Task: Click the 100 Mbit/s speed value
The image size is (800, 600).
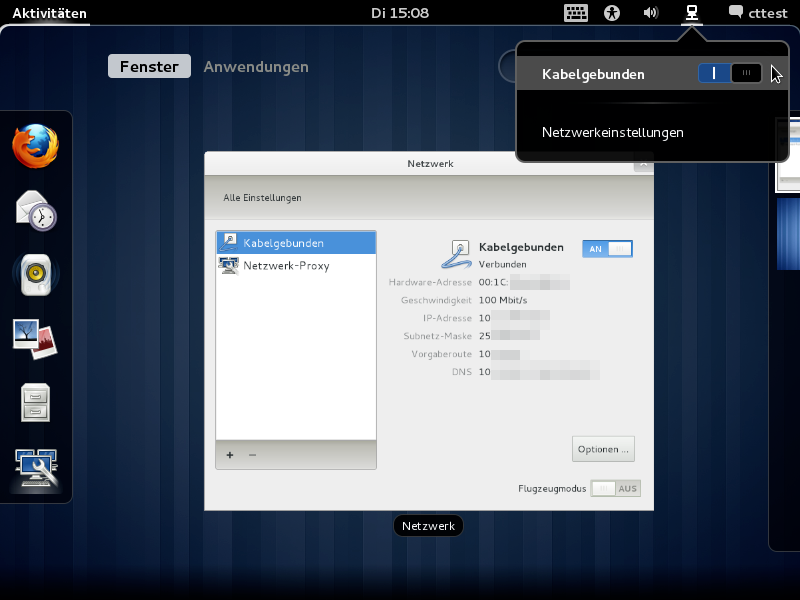Action: click(x=503, y=300)
